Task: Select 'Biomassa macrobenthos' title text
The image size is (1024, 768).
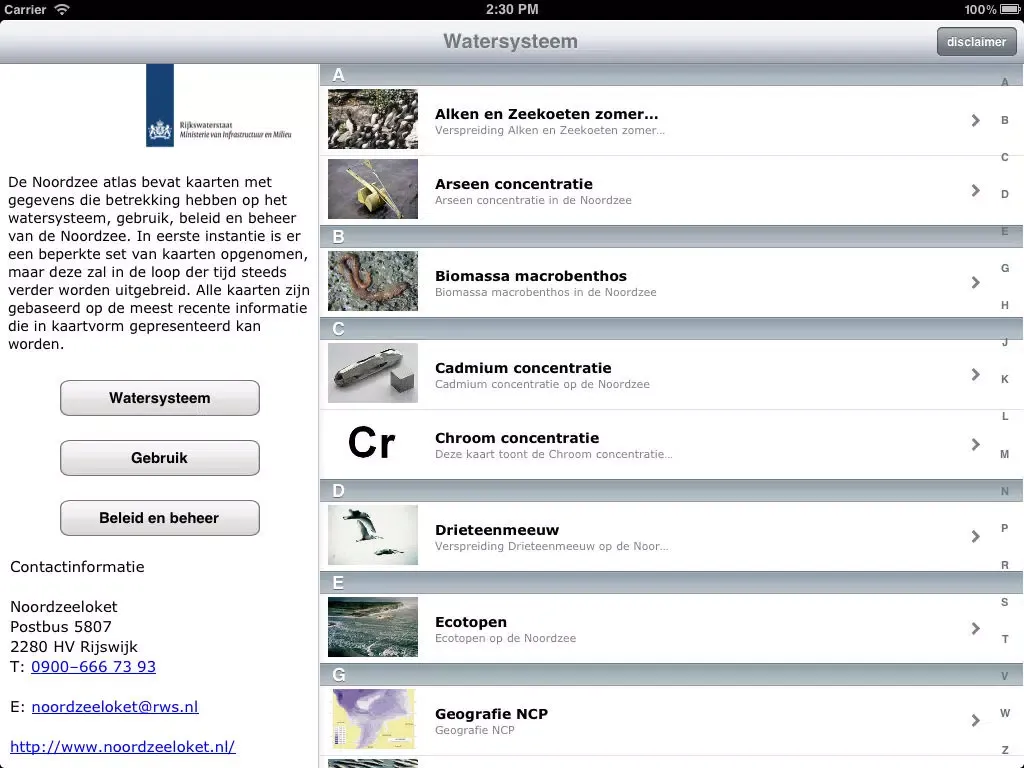Action: [531, 276]
